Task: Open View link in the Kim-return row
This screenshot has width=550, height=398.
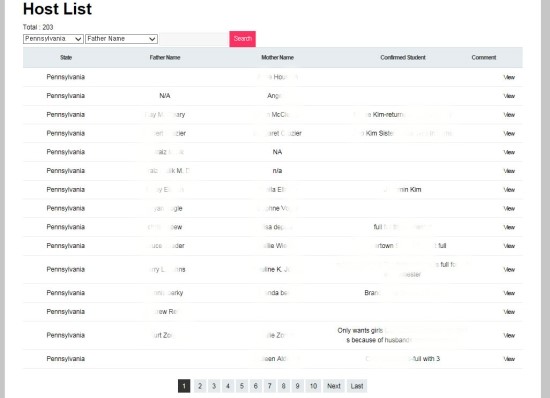Action: [x=509, y=115]
